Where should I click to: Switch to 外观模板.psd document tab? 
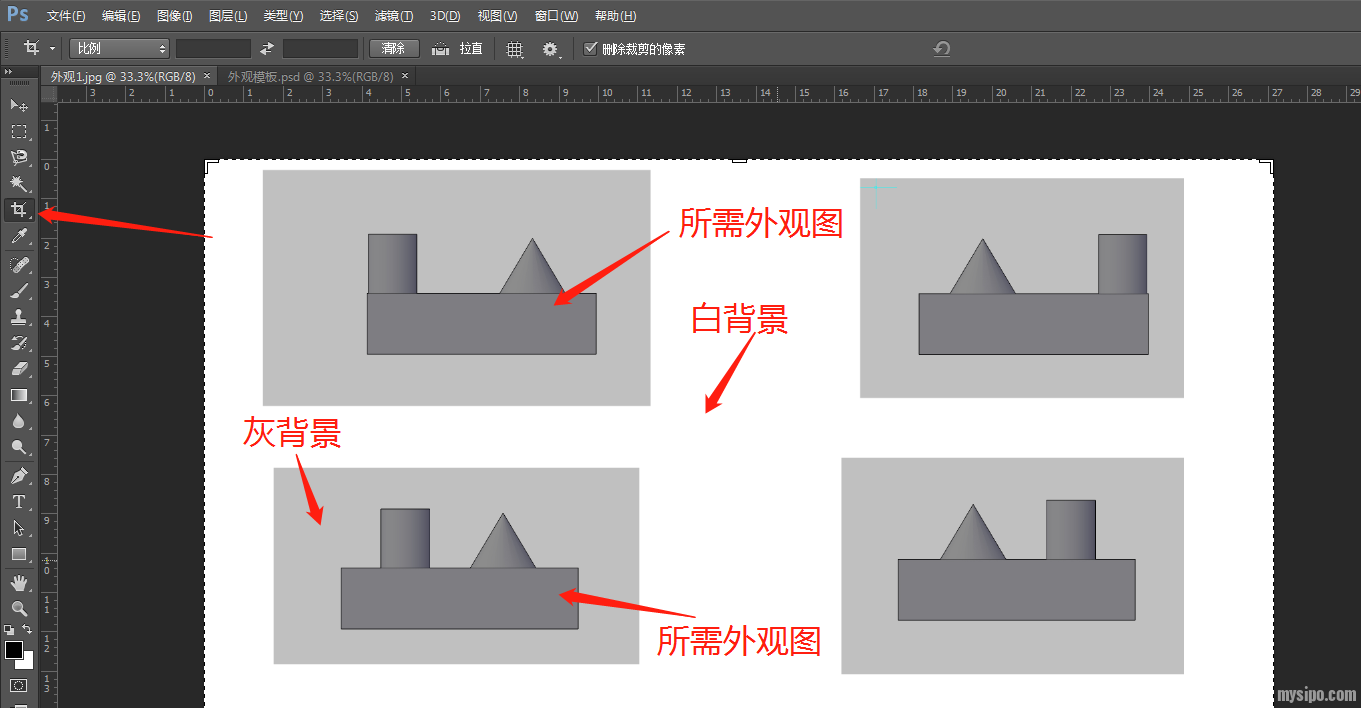311,76
